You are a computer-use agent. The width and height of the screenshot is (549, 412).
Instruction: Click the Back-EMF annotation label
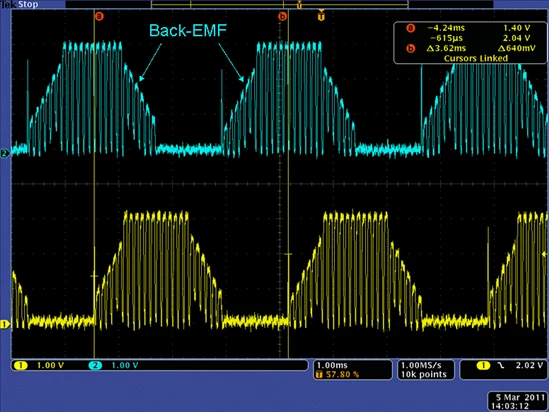pyautogui.click(x=188, y=30)
